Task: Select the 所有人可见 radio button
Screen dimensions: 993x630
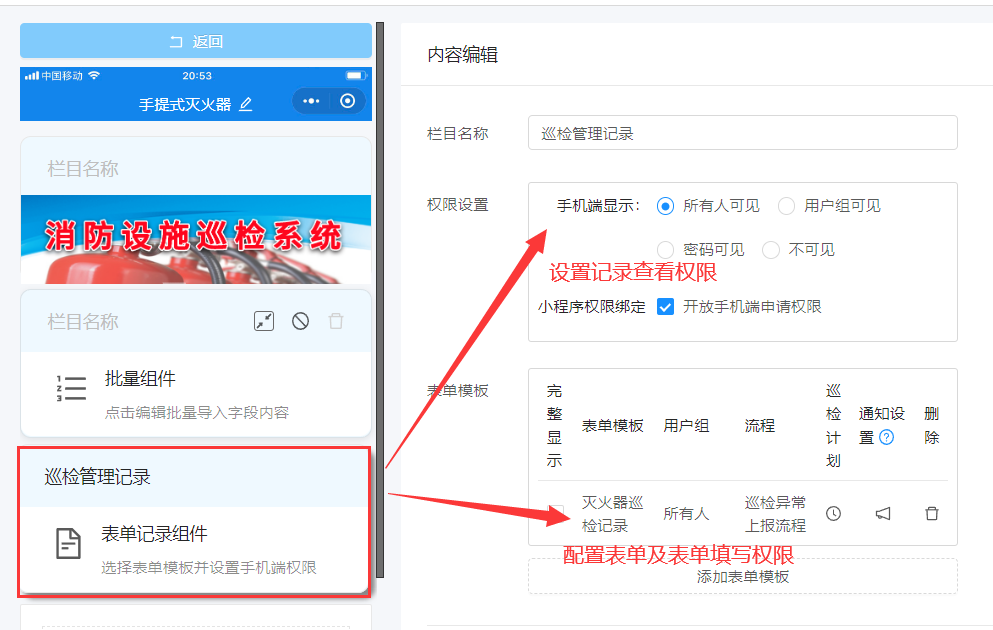Action: [665, 205]
